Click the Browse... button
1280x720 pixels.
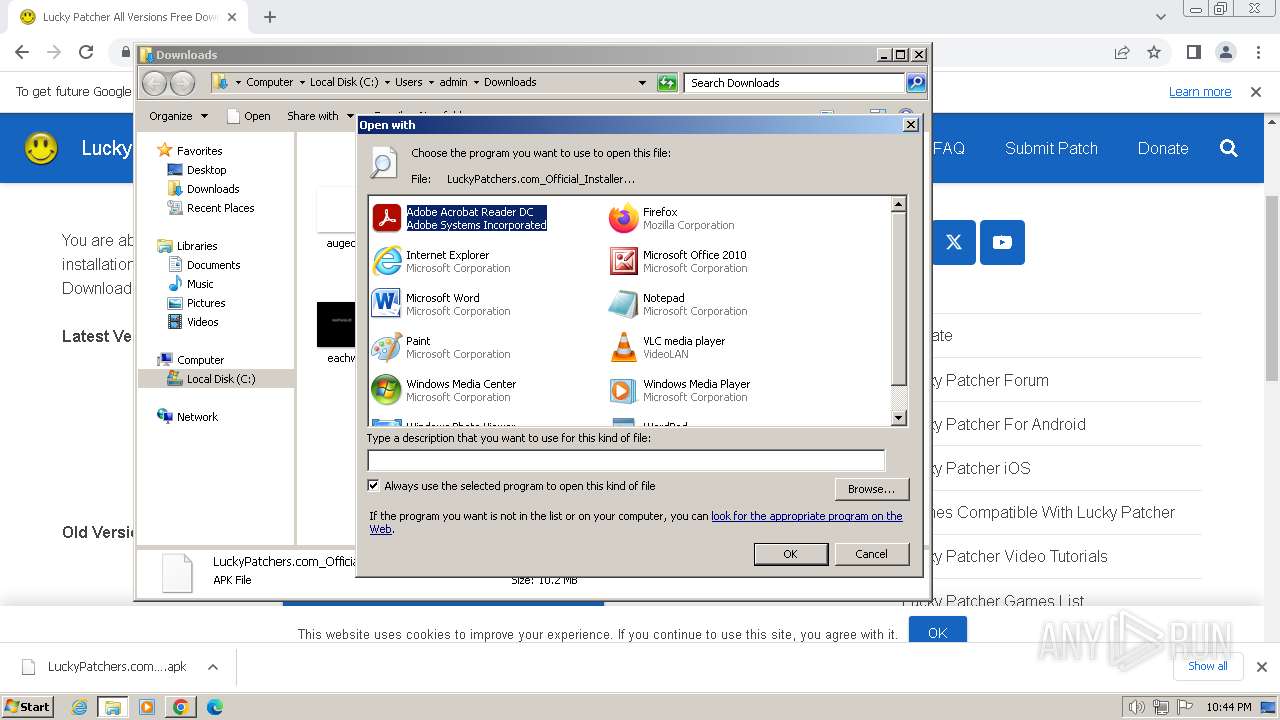click(871, 489)
